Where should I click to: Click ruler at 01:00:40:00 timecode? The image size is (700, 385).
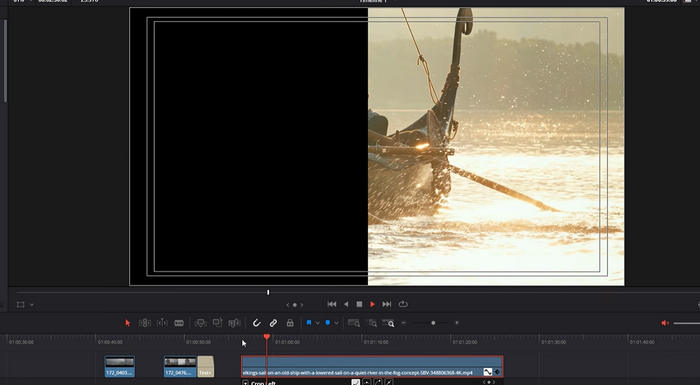110,342
